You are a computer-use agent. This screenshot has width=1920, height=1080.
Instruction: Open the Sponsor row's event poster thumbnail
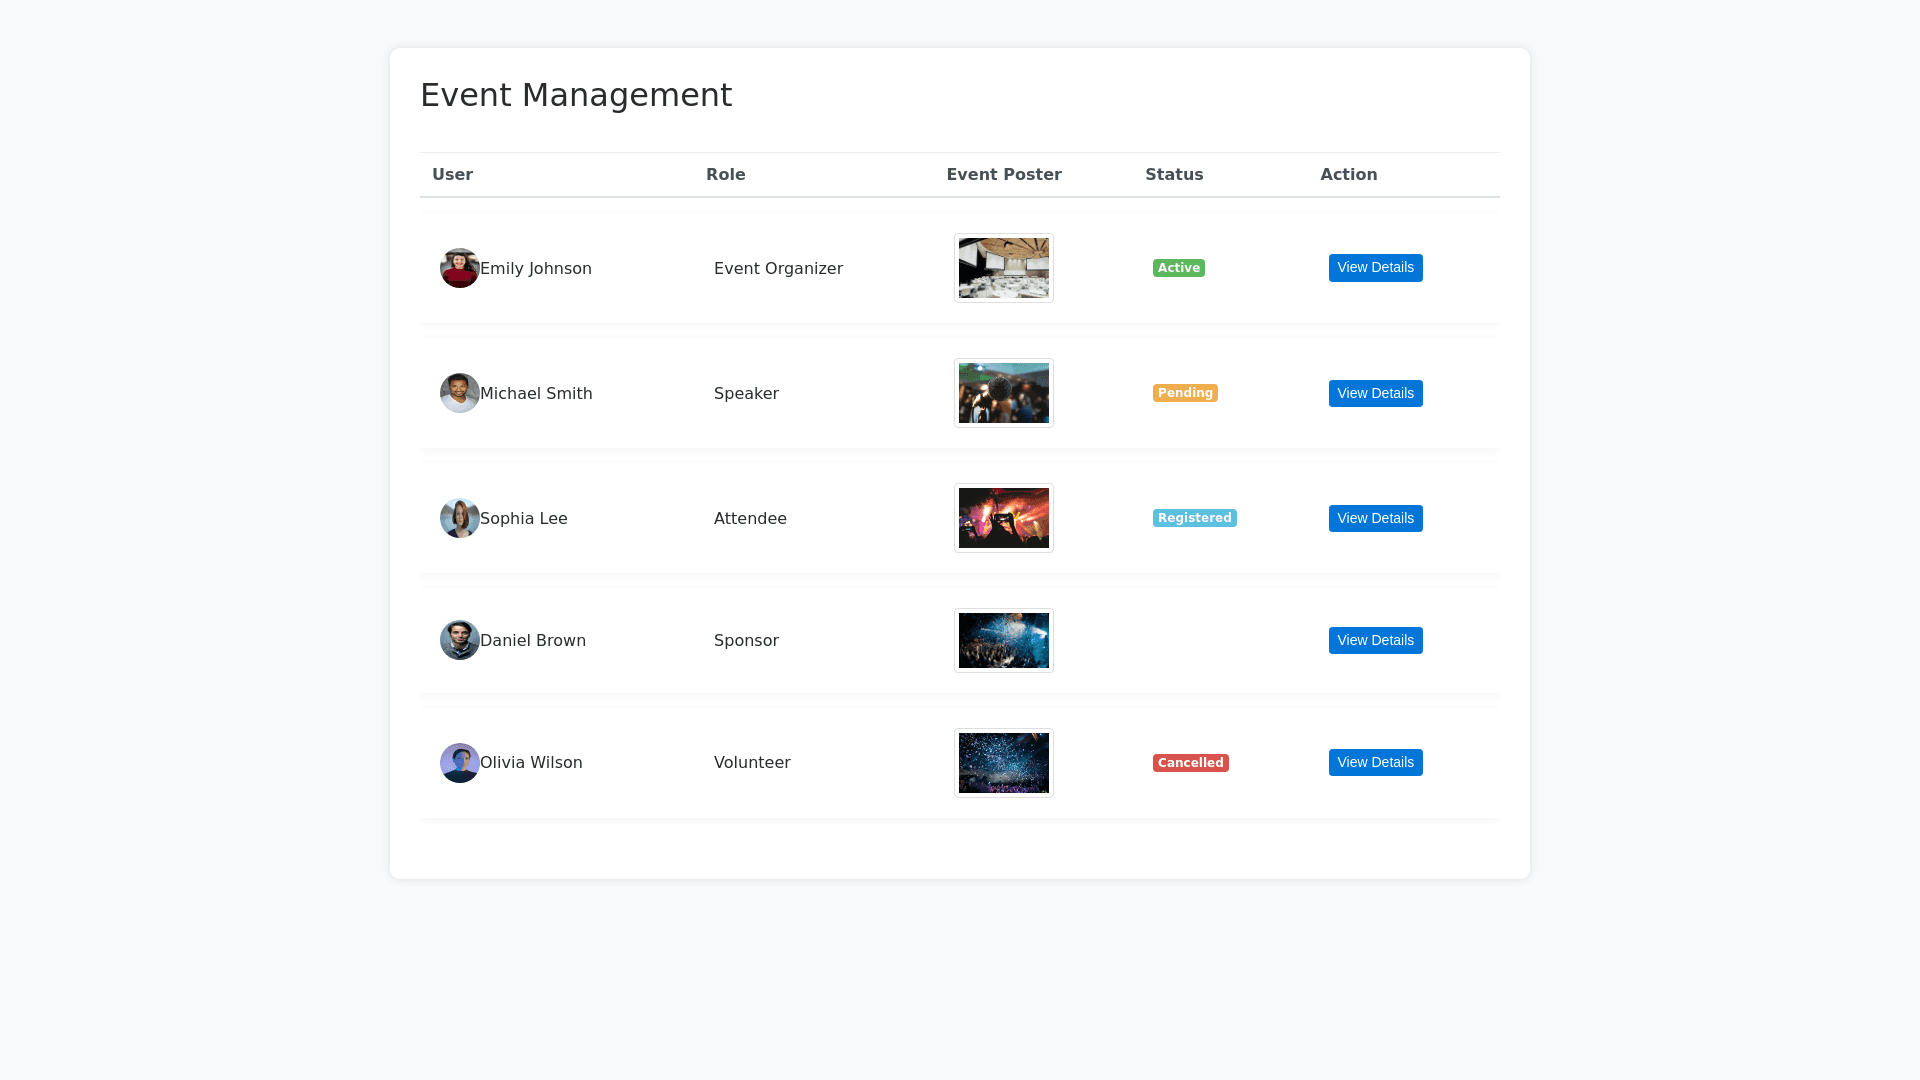click(x=1003, y=640)
